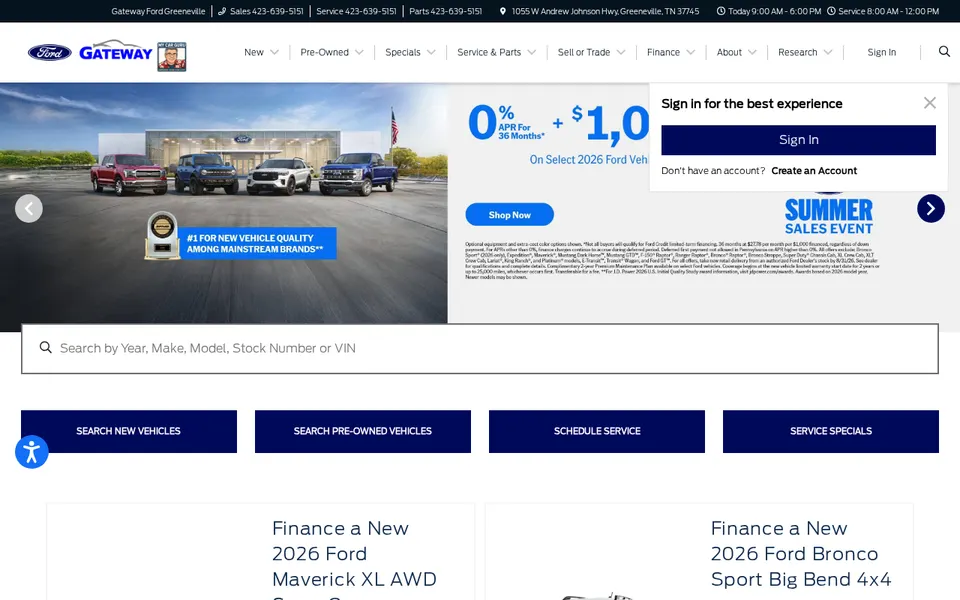Expand the Specials menu
The width and height of the screenshot is (960, 600).
[410, 52]
